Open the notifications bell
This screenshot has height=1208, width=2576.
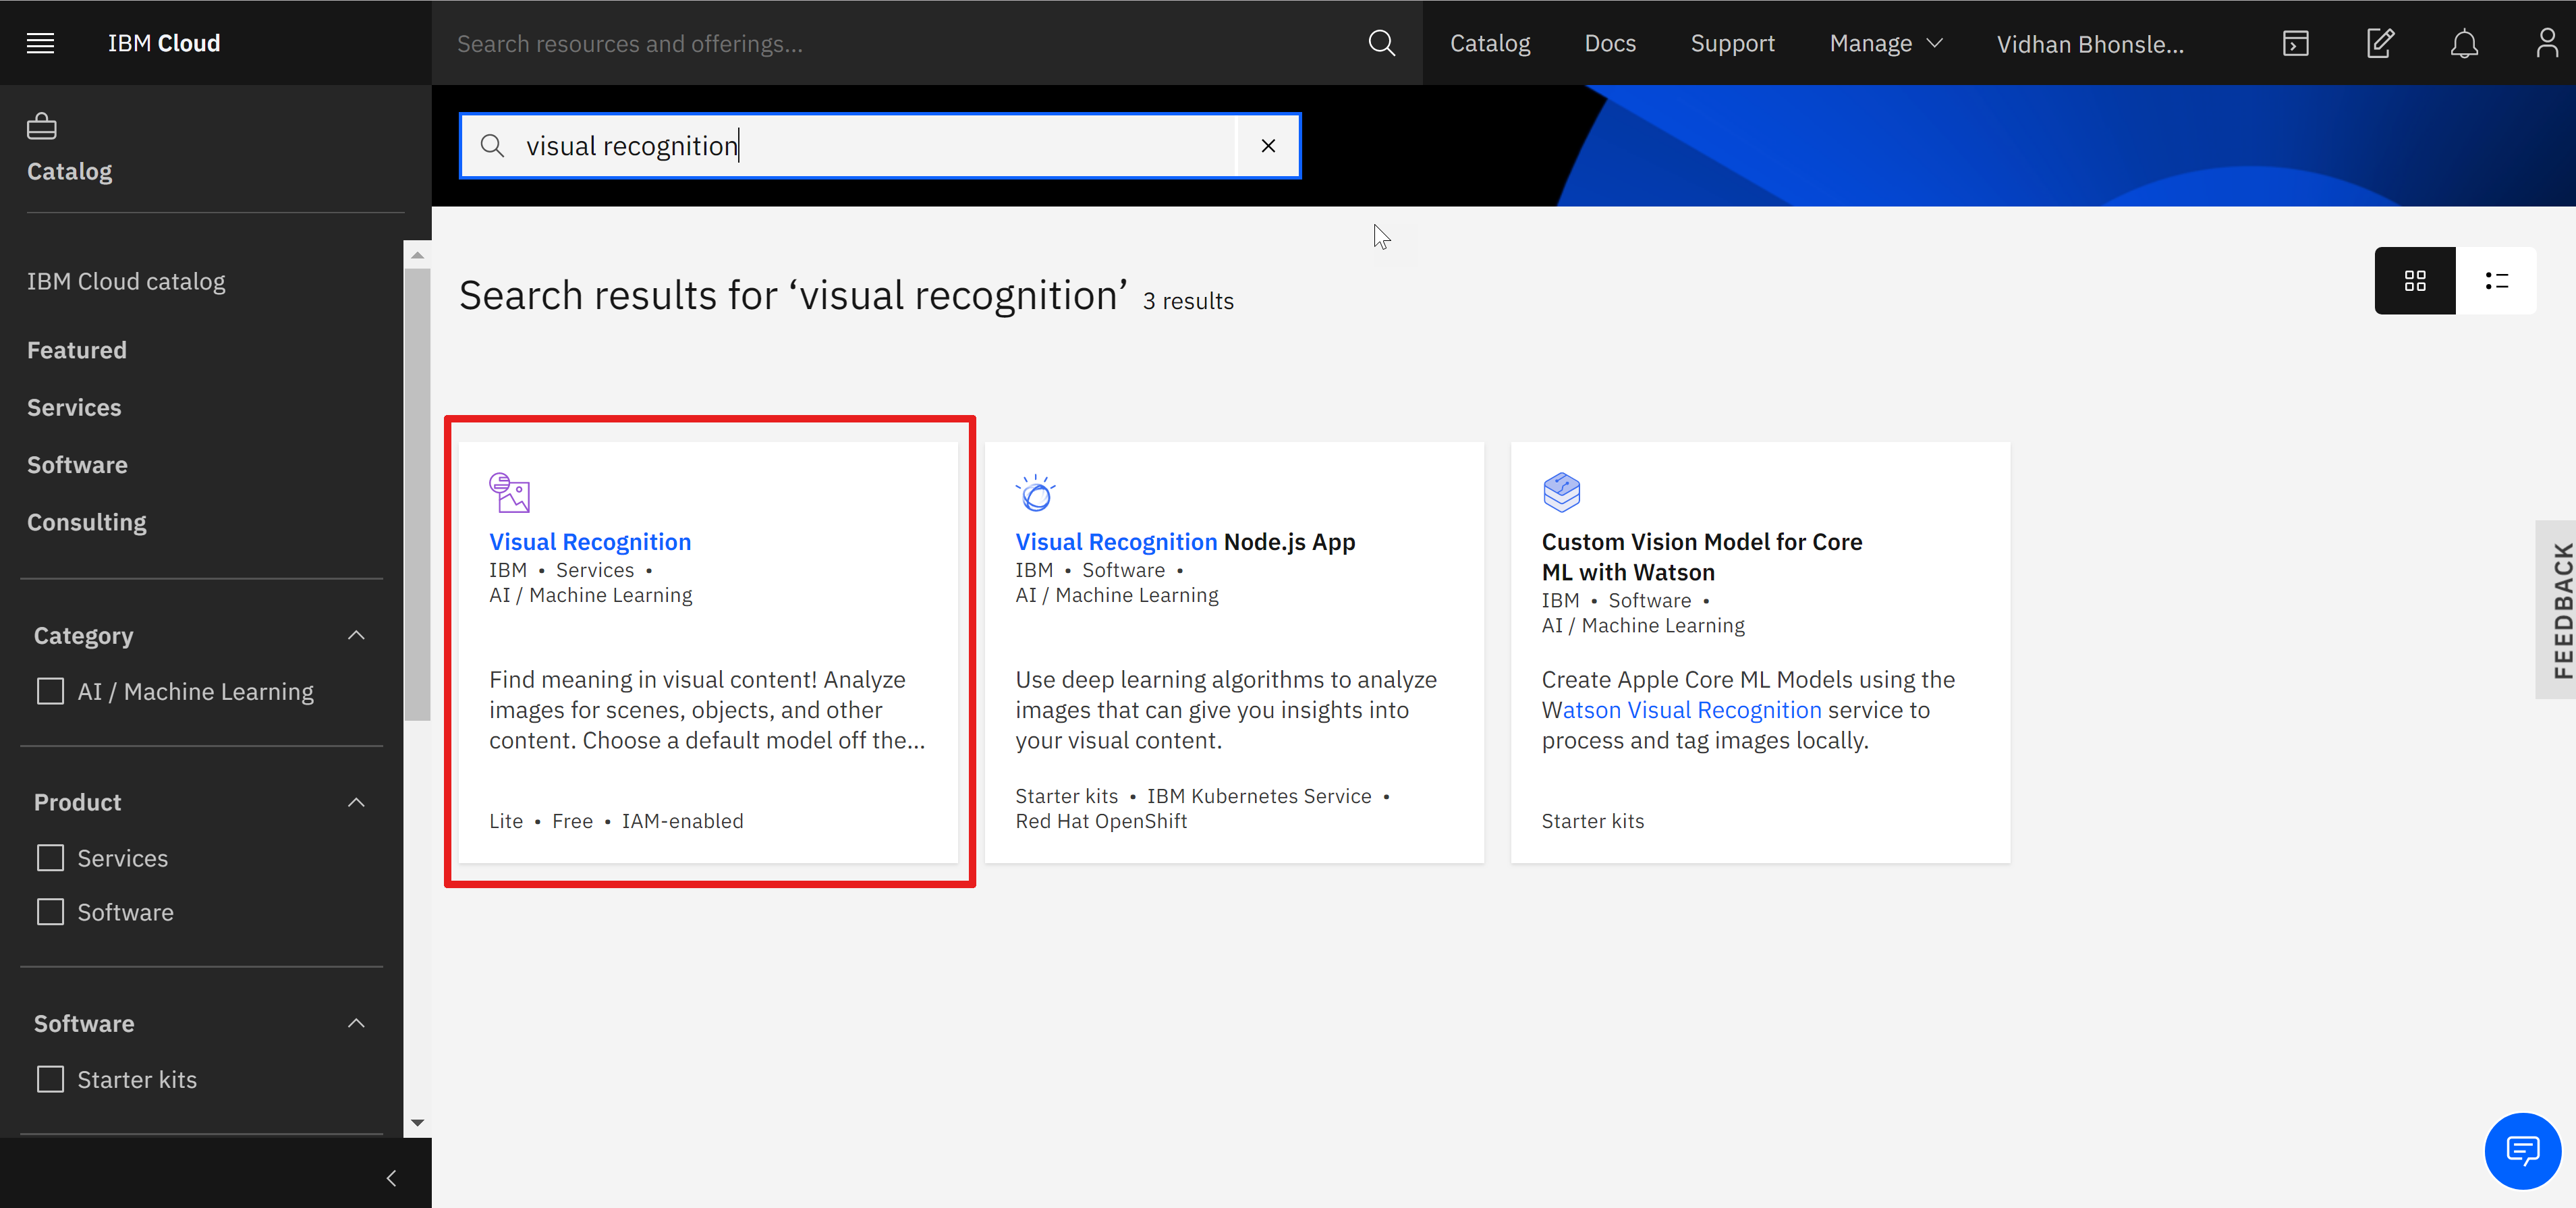tap(2464, 43)
